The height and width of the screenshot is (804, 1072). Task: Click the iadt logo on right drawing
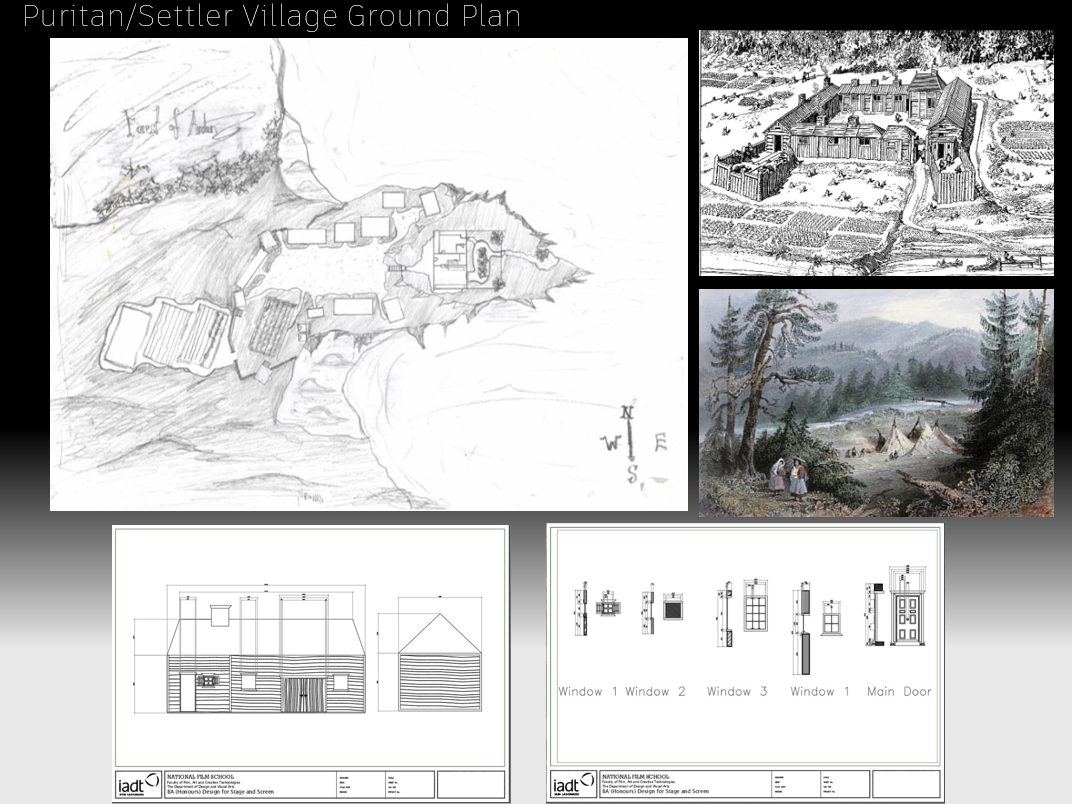coord(573,784)
